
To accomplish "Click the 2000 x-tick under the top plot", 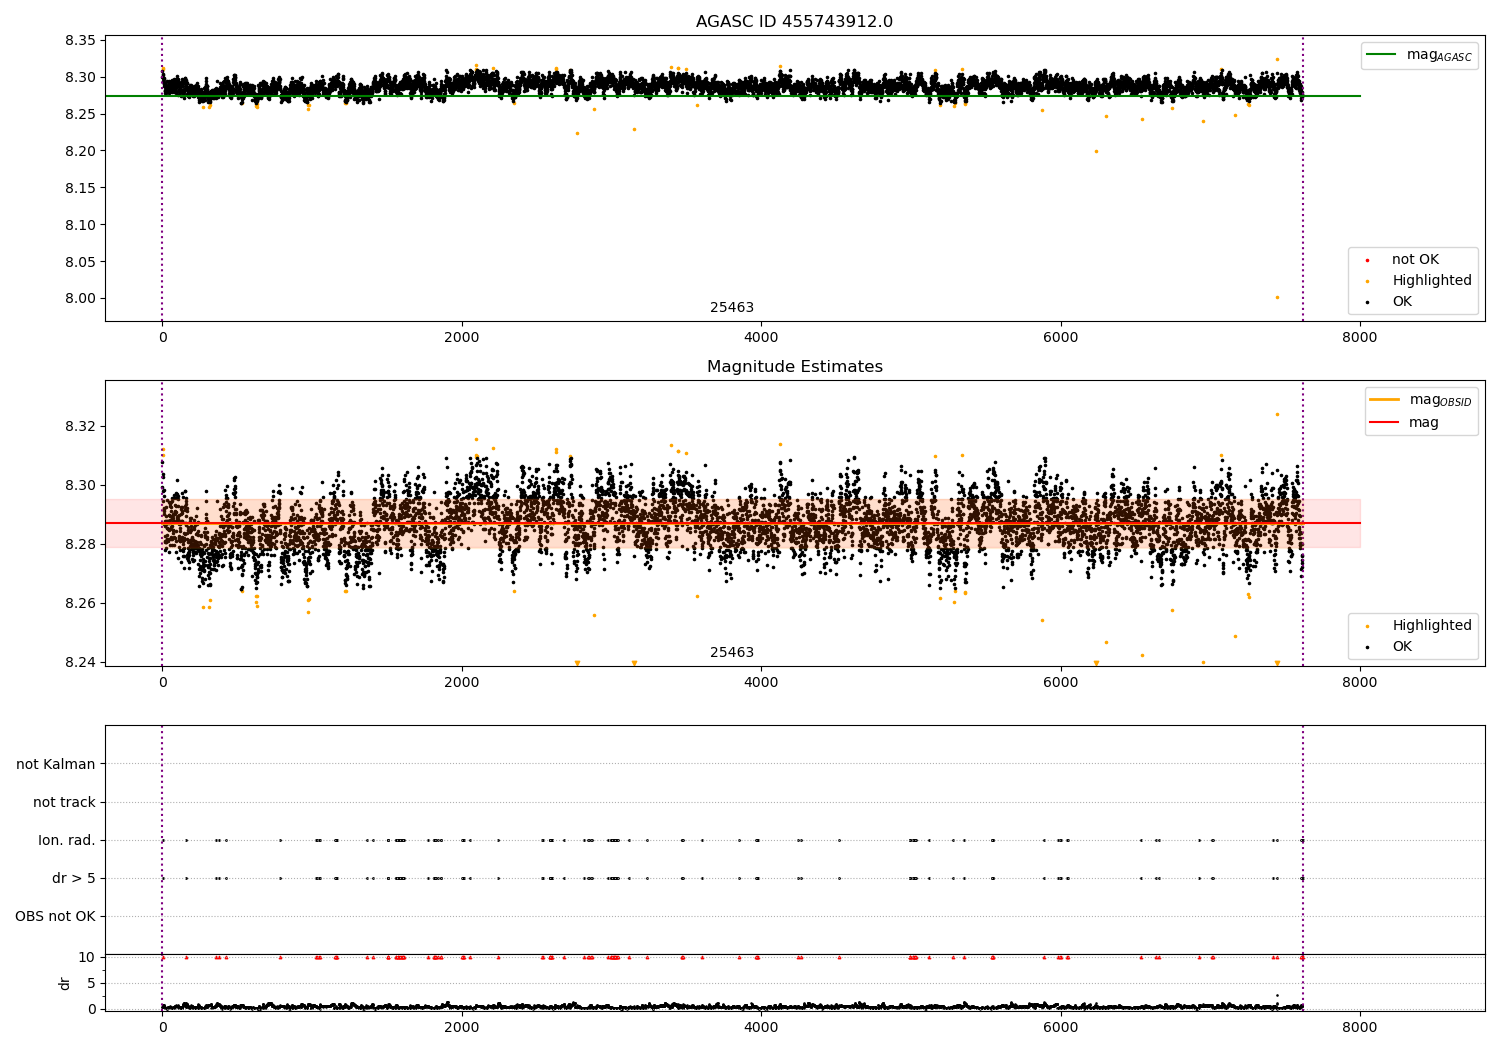I will 462,337.
